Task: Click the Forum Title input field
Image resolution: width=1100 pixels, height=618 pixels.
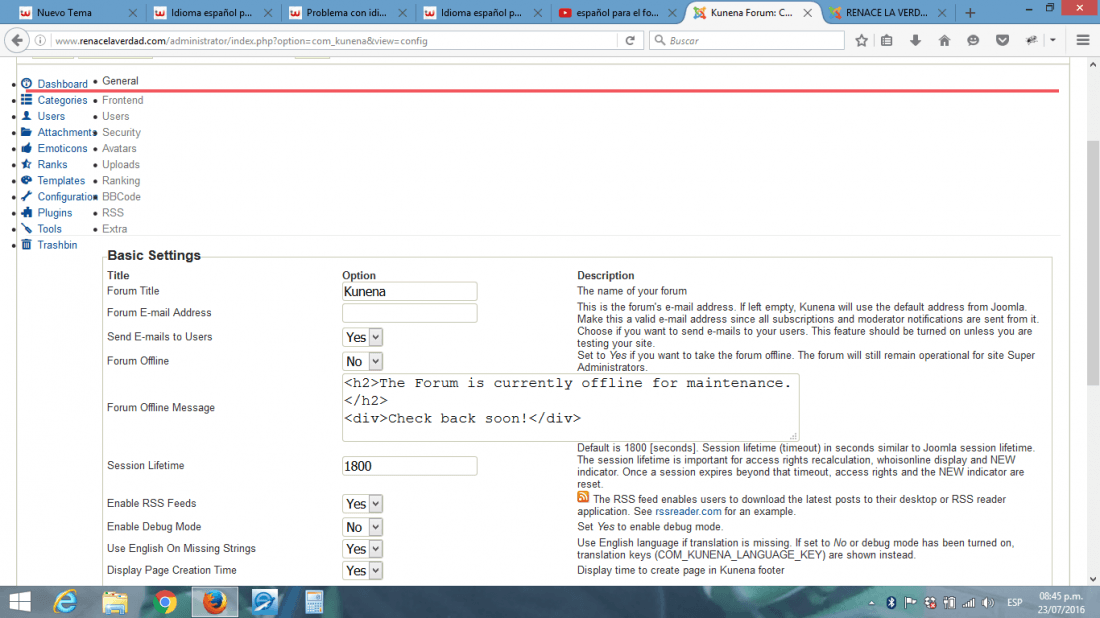Action: coord(410,291)
